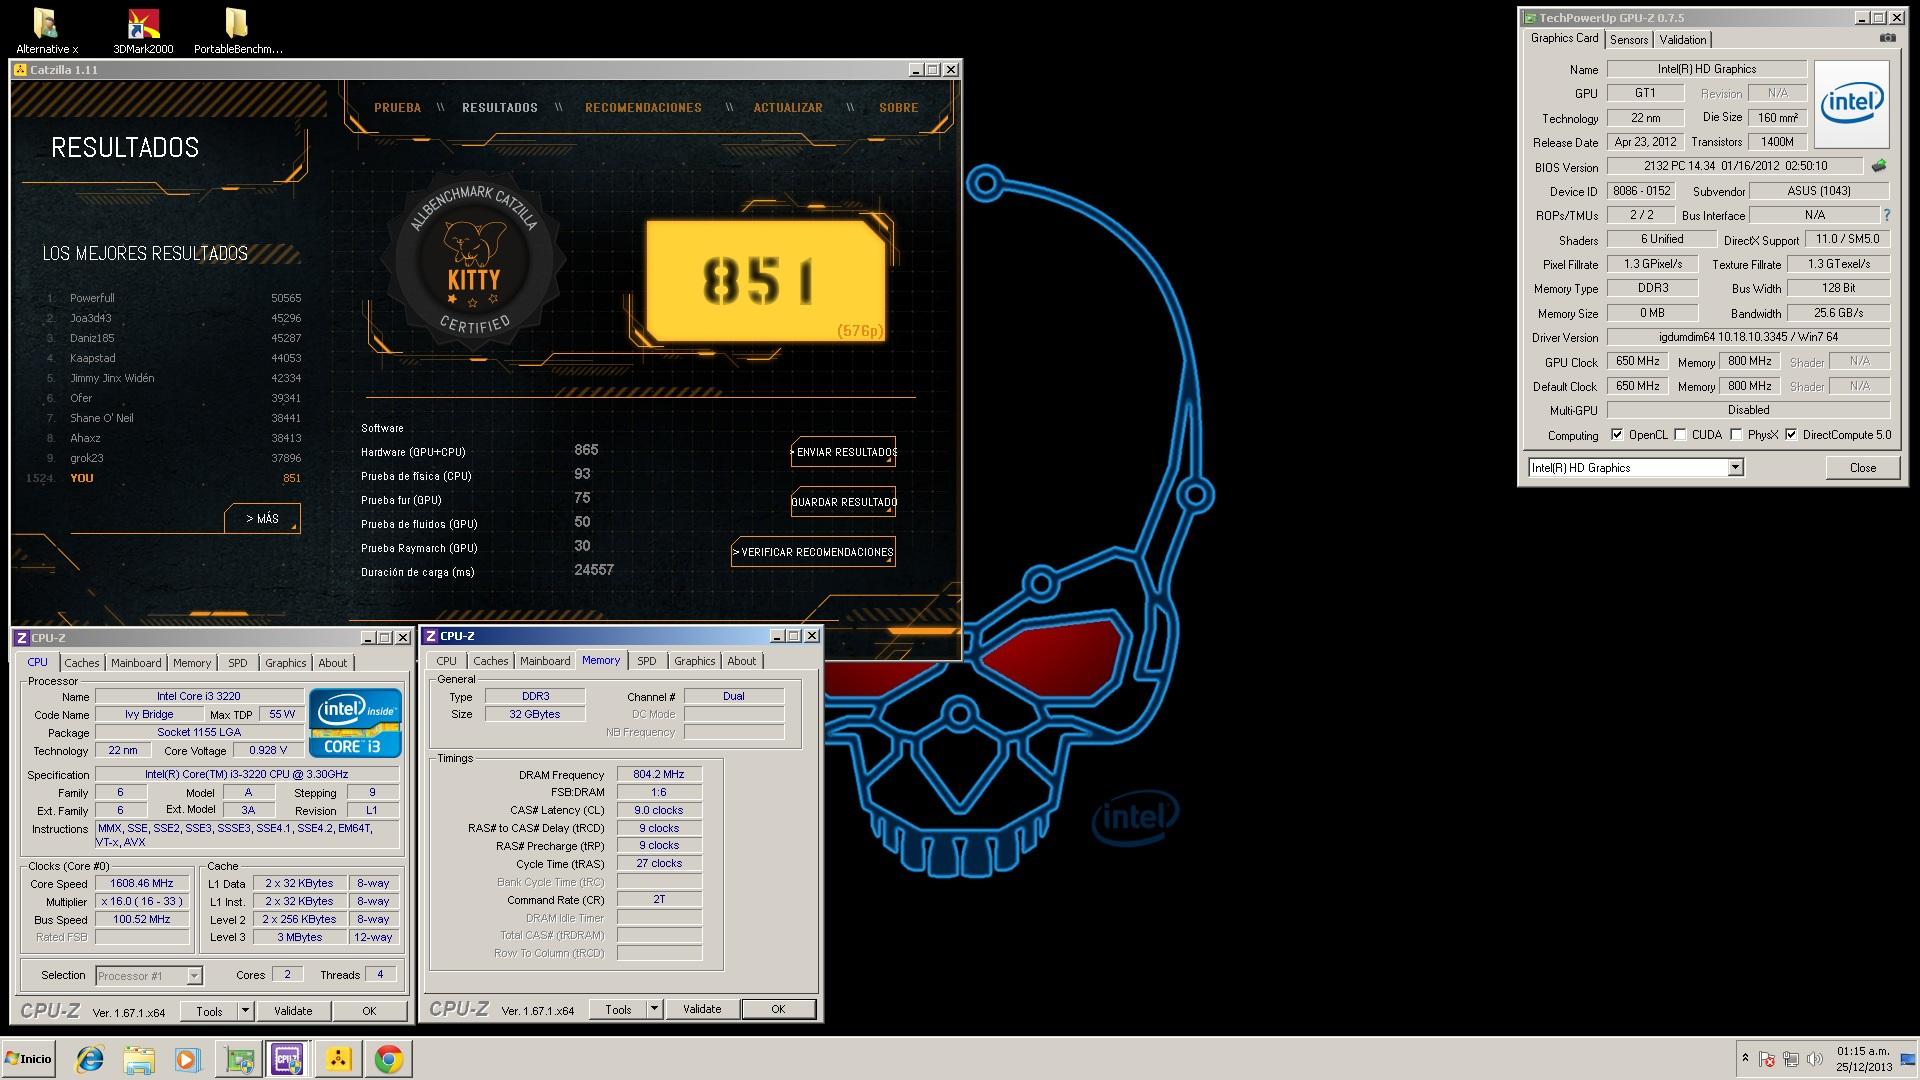Open the Intel(R) HD Graphics dropdown
Viewport: 1920px width, 1080px height.
pyautogui.click(x=1735, y=467)
